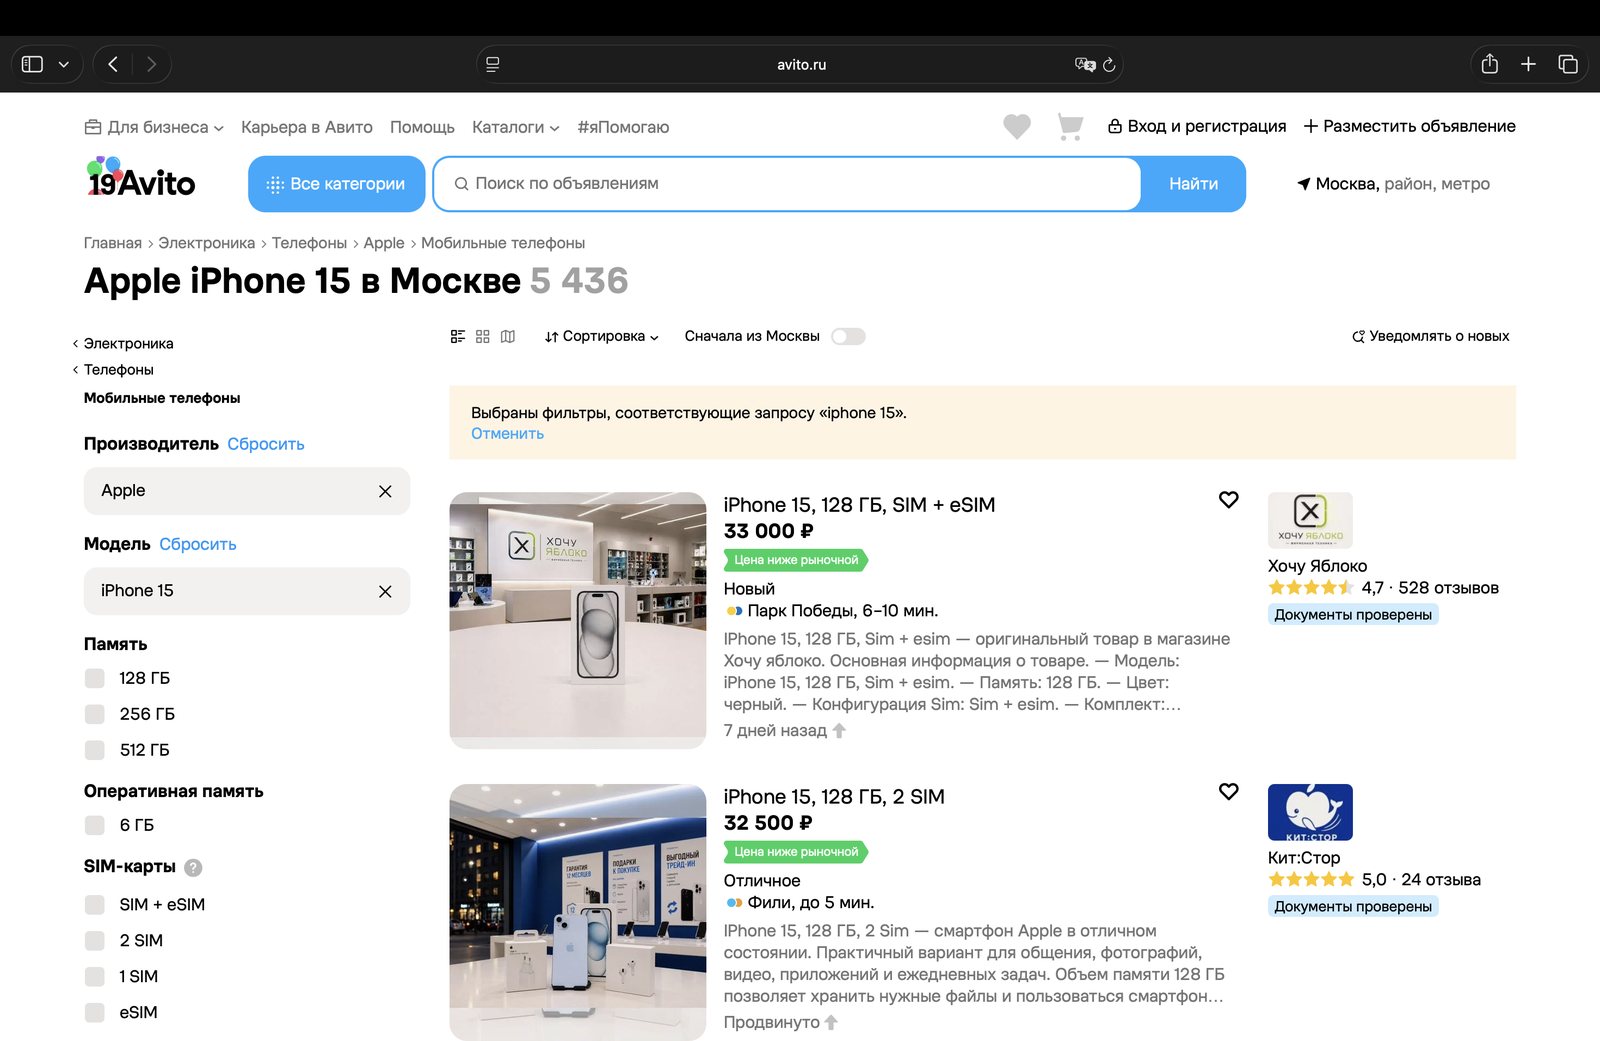Open the Сортировка dropdown
Viewport: 1600px width, 1041px height.
(602, 336)
